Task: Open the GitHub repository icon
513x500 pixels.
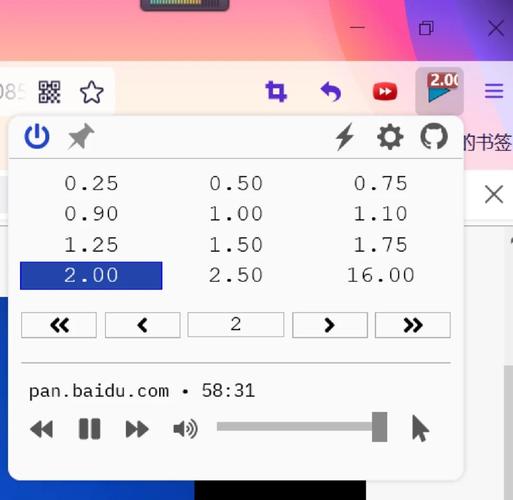Action: [434, 136]
